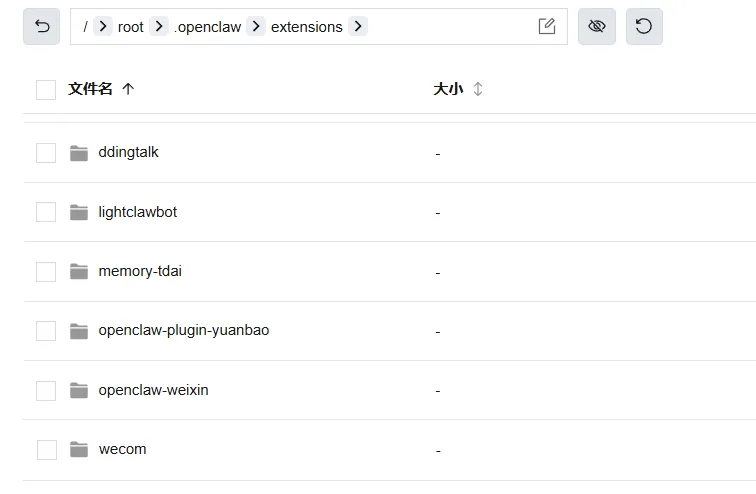Click the edit path pencil icon
Image resolution: width=756 pixels, height=494 pixels.
[x=546, y=27]
